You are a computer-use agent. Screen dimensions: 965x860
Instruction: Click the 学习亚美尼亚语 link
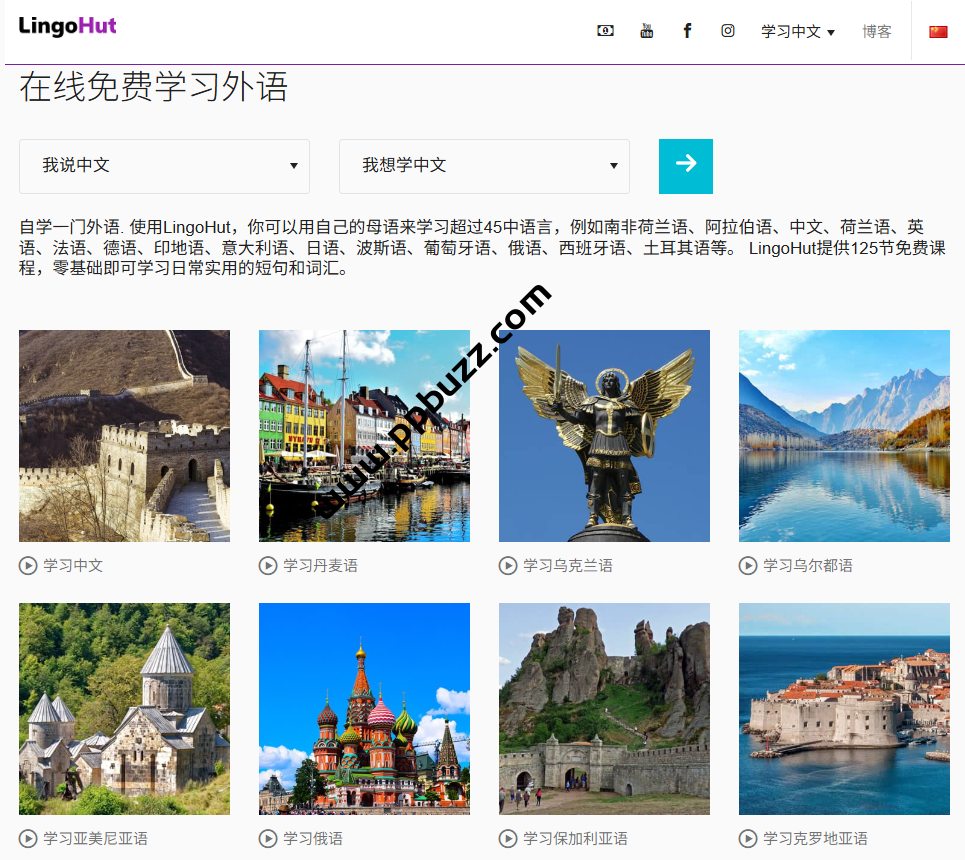pos(95,838)
